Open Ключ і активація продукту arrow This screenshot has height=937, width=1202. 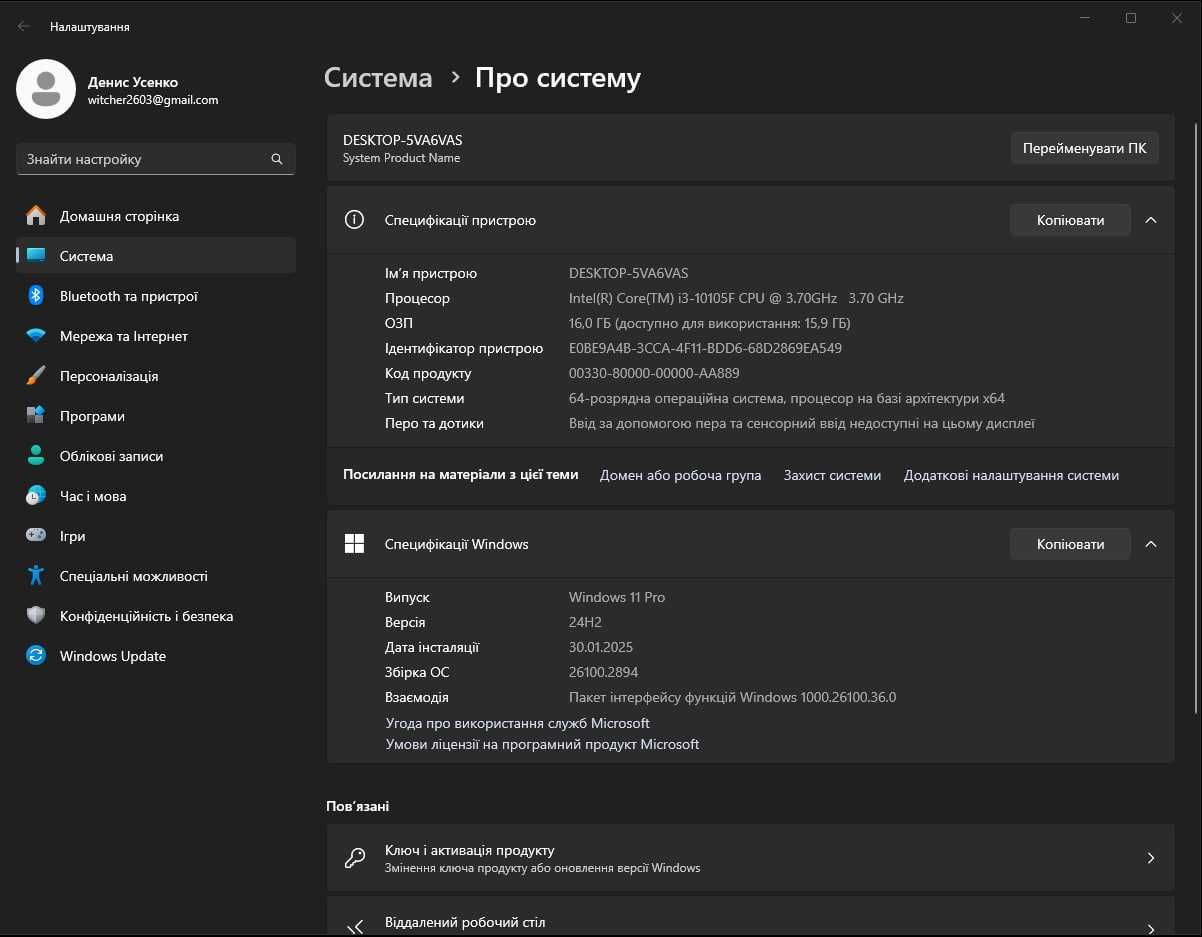[1151, 858]
